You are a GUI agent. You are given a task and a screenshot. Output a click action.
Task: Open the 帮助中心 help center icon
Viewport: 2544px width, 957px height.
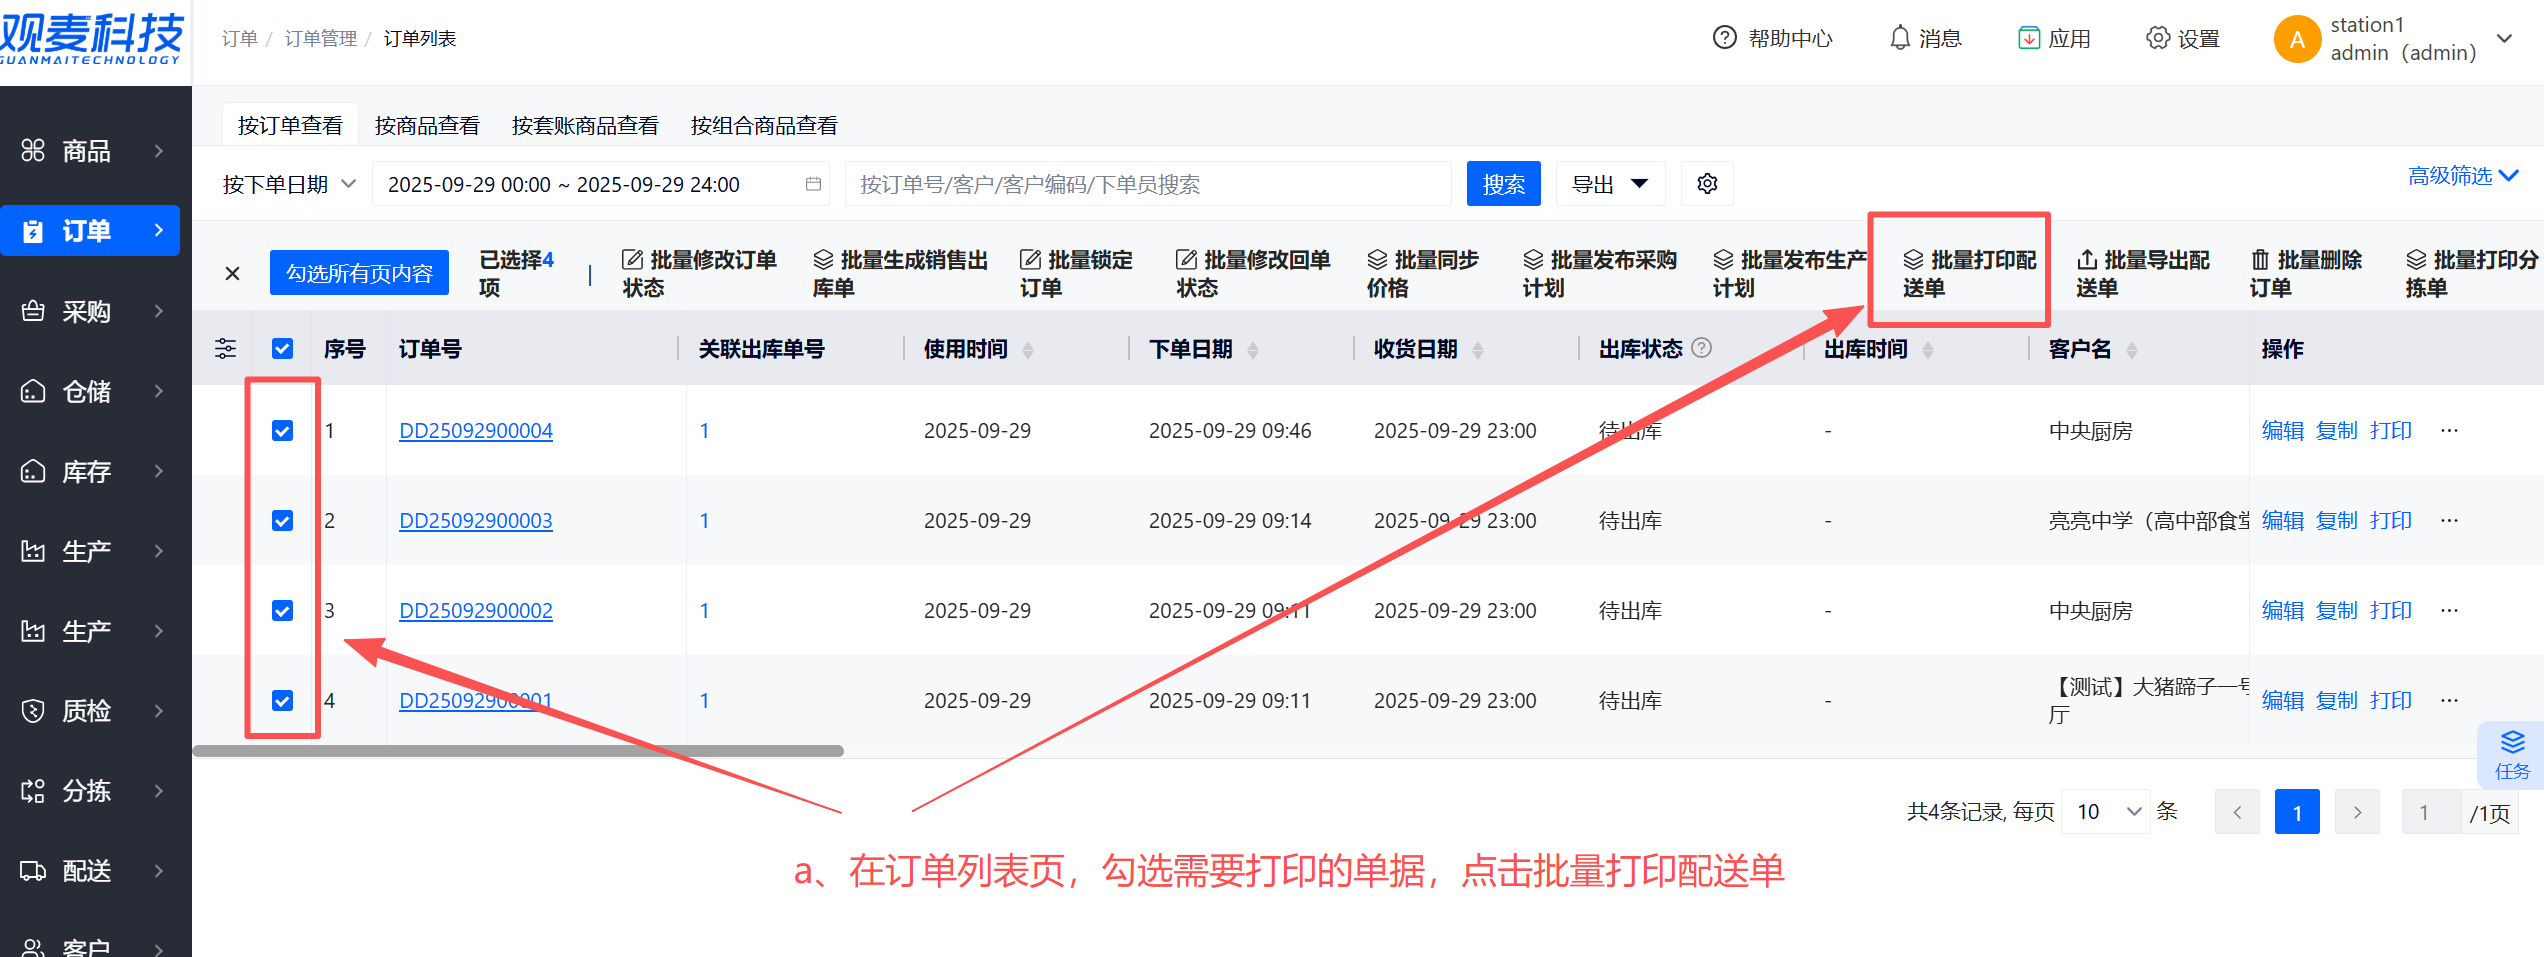1724,38
